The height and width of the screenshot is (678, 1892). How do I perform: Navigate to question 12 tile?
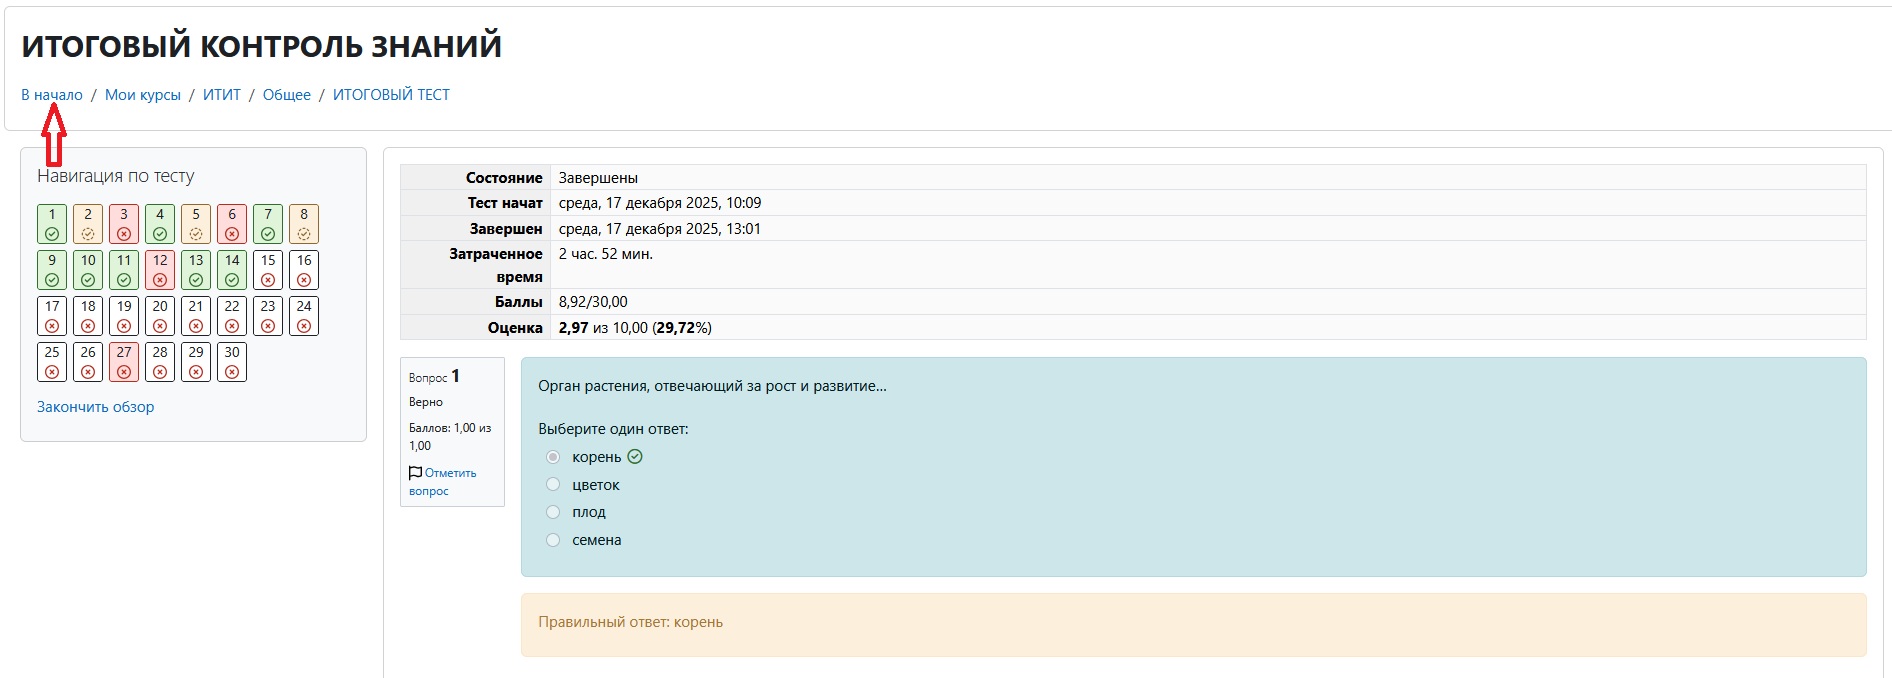coord(160,270)
